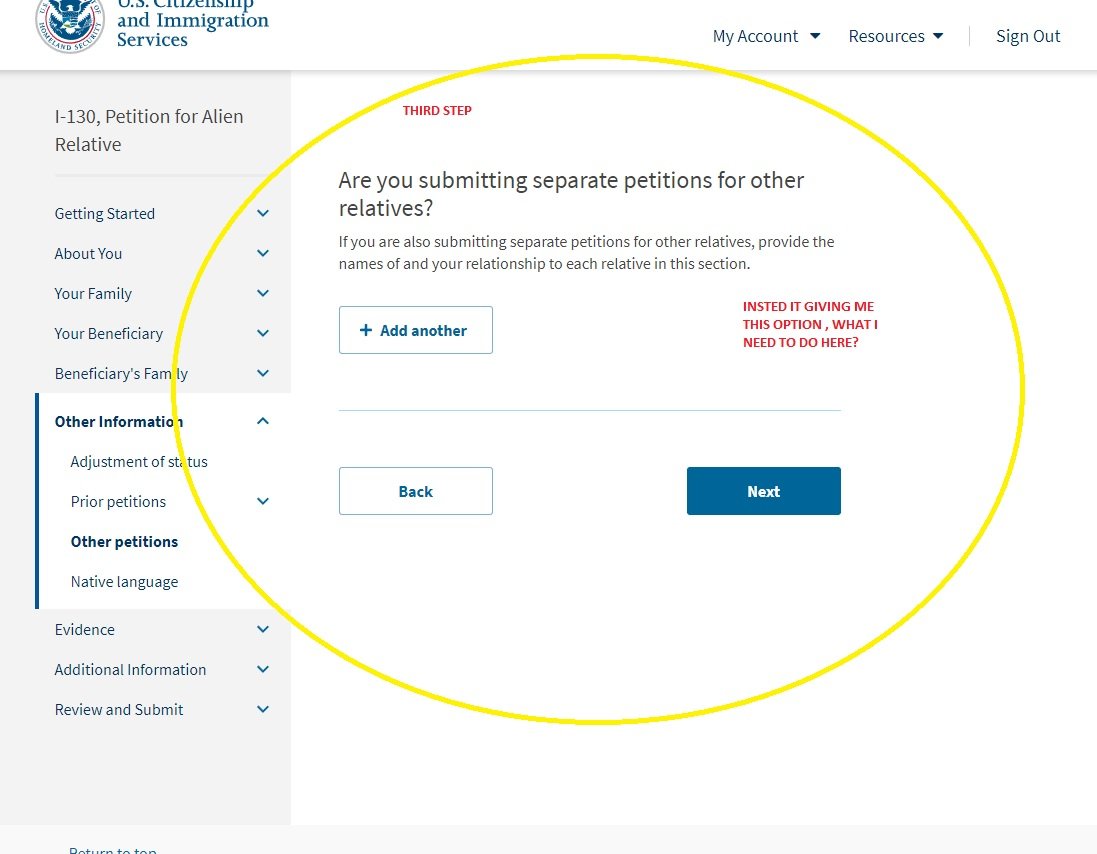This screenshot has height=854, width=1097.
Task: Collapse the Other Information section chevron
Action: click(263, 421)
